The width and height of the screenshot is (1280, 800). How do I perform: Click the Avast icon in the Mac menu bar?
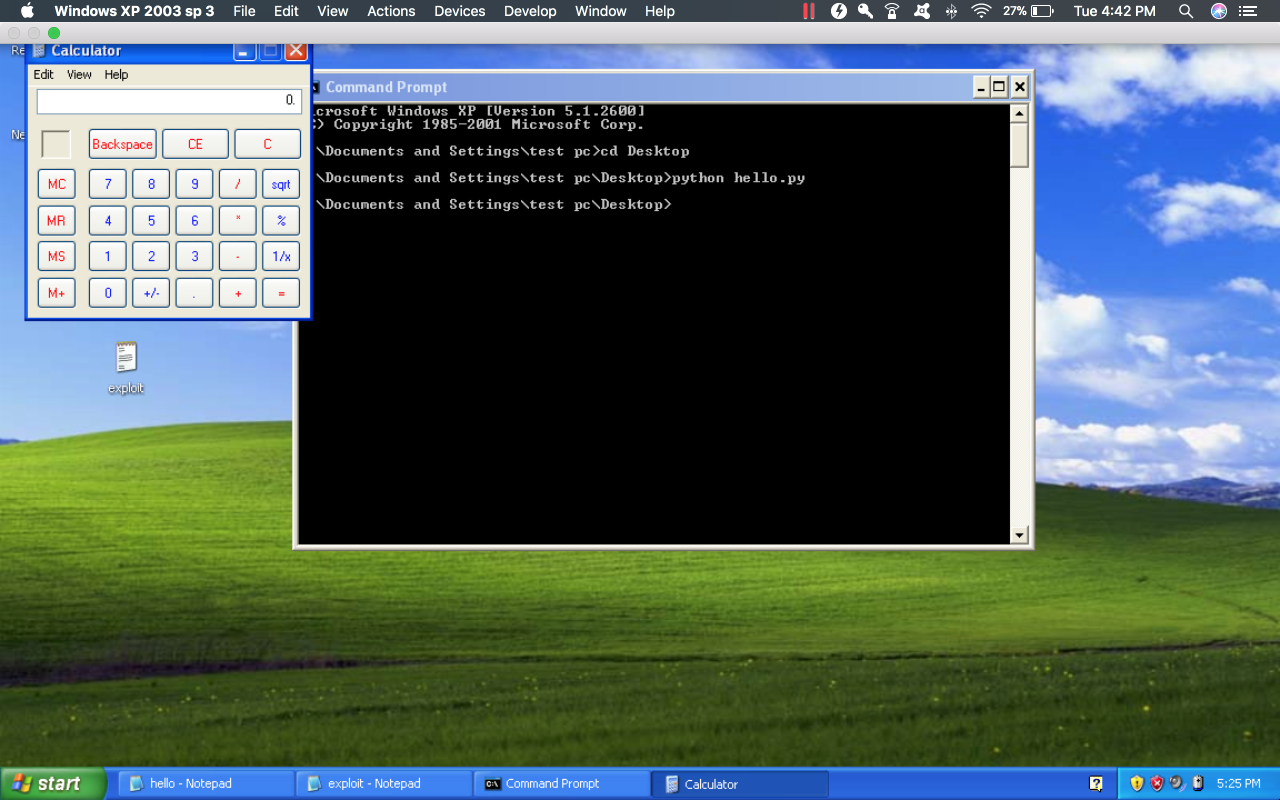923,11
